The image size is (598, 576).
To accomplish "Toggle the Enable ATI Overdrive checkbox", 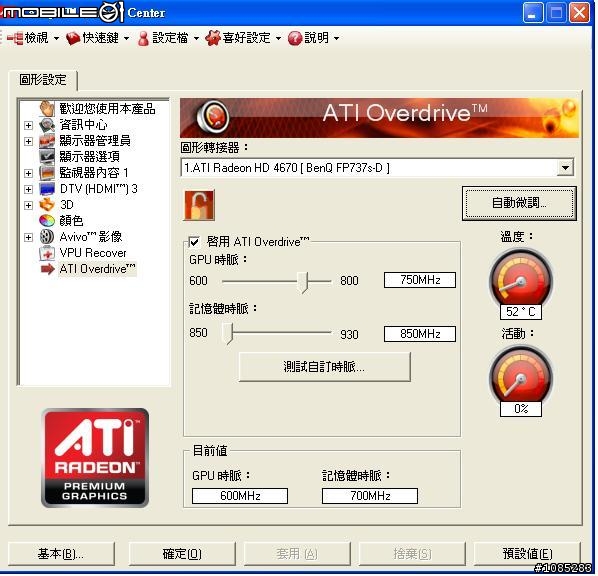I will click(194, 242).
